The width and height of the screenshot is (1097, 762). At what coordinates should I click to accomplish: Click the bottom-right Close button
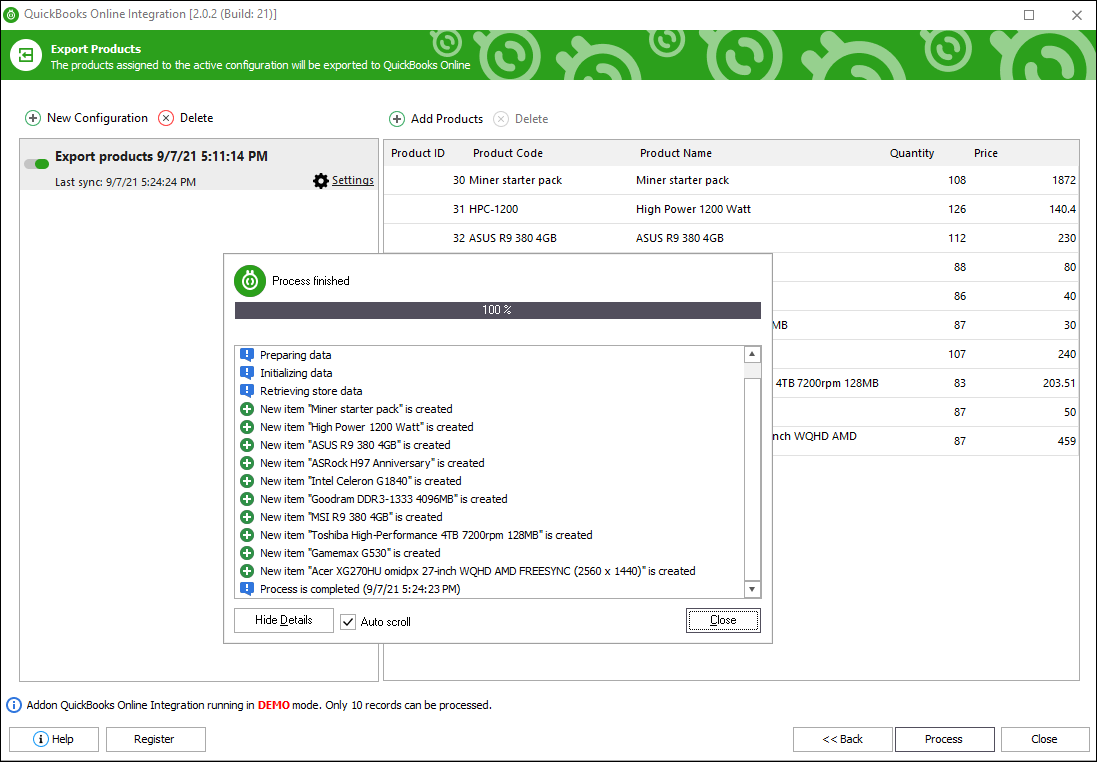pyautogui.click(x=1044, y=739)
